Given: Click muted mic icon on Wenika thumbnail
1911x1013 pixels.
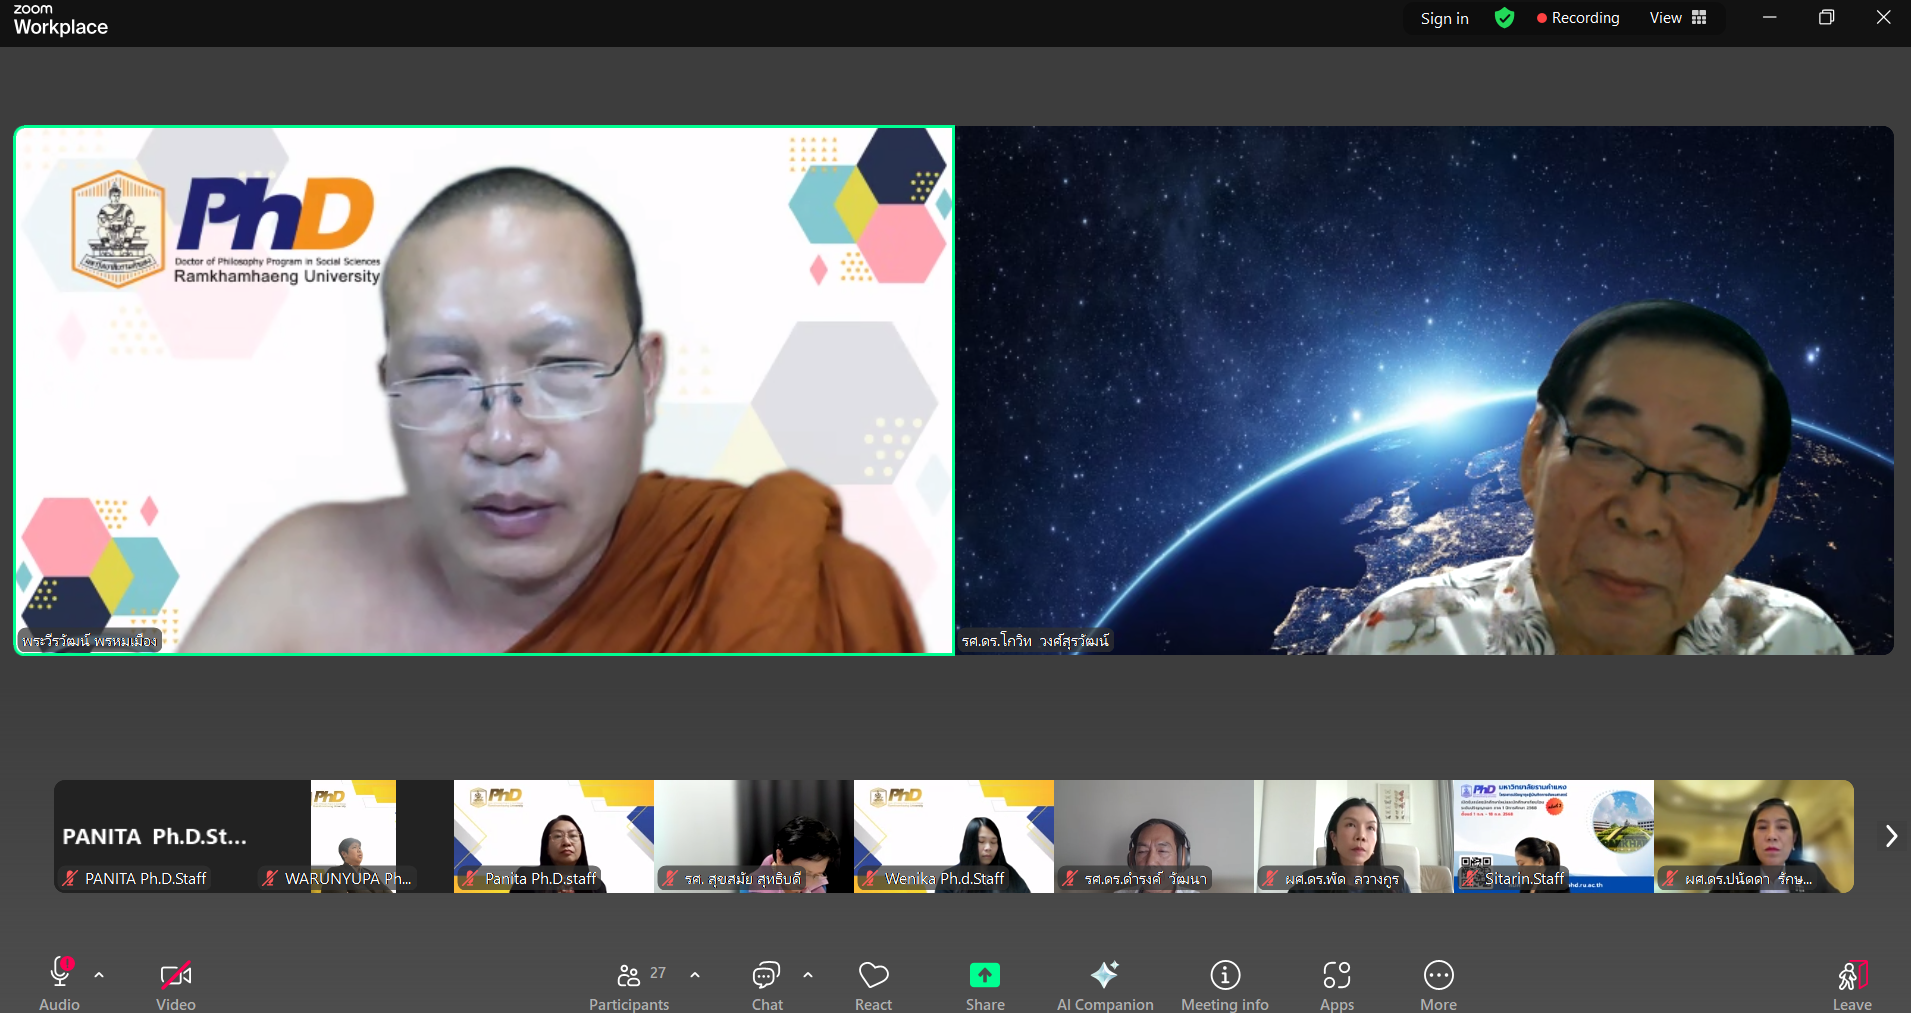Looking at the screenshot, I should pos(871,878).
